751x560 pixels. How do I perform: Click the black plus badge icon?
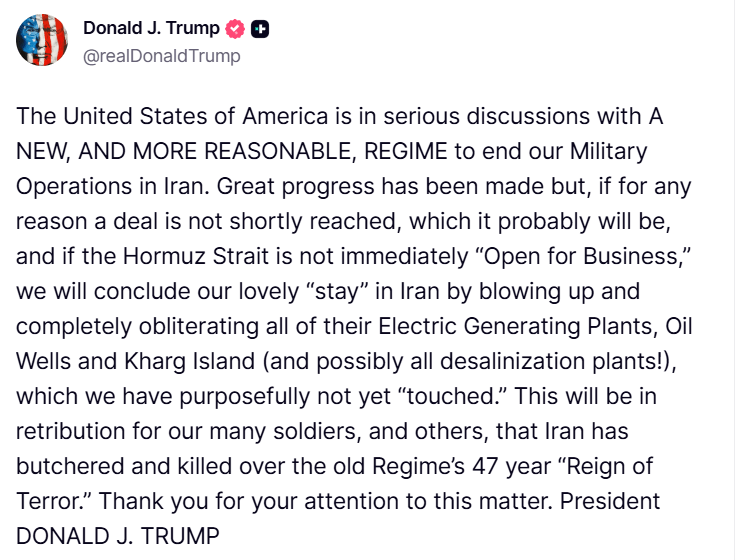(x=259, y=30)
